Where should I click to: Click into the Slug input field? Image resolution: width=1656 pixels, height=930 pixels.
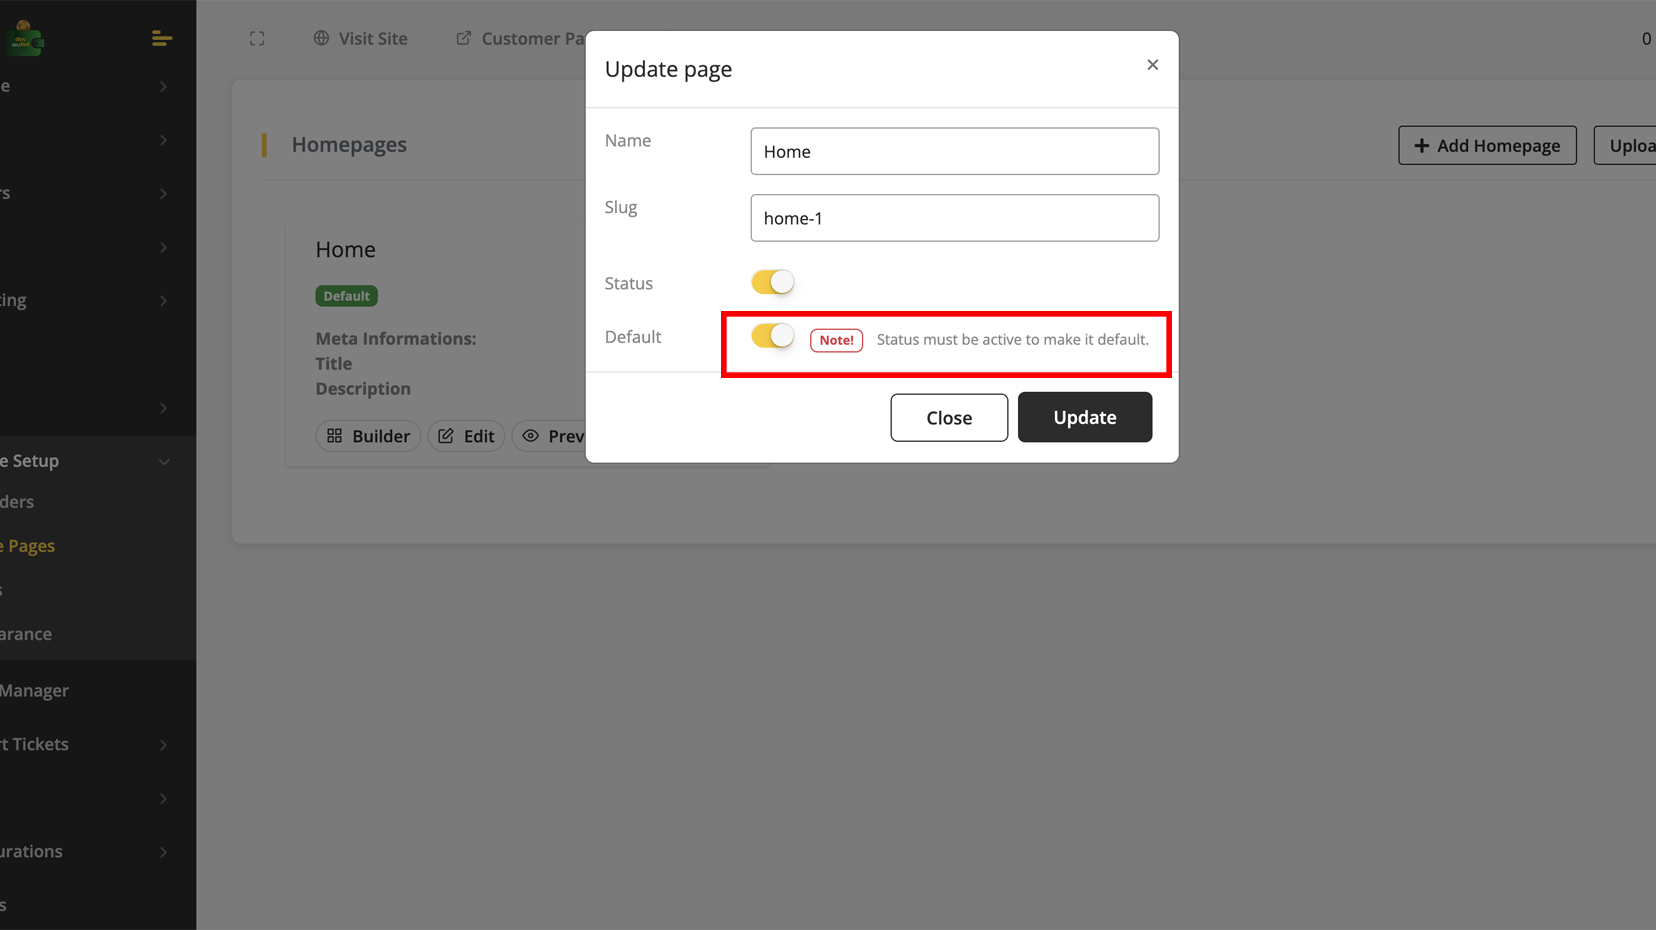[954, 218]
